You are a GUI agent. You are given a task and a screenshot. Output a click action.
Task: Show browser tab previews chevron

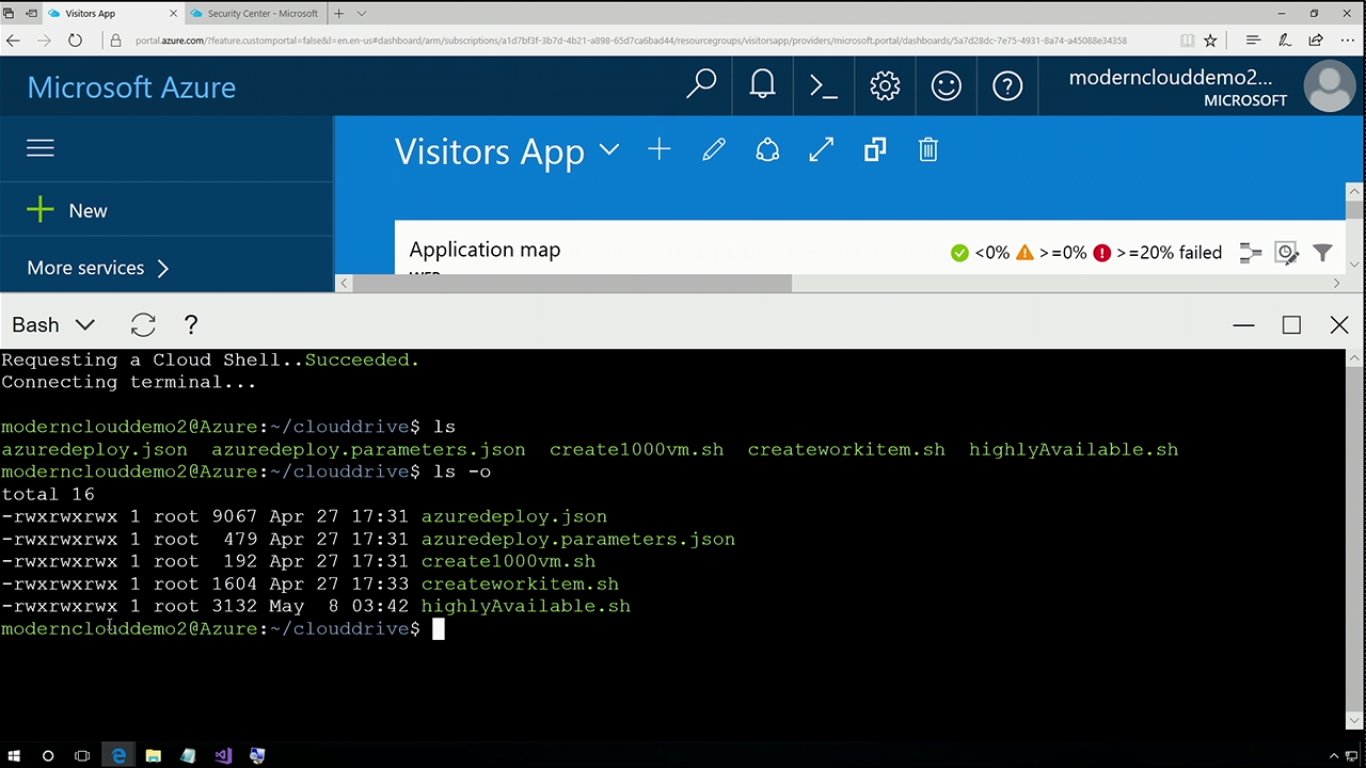click(x=362, y=13)
